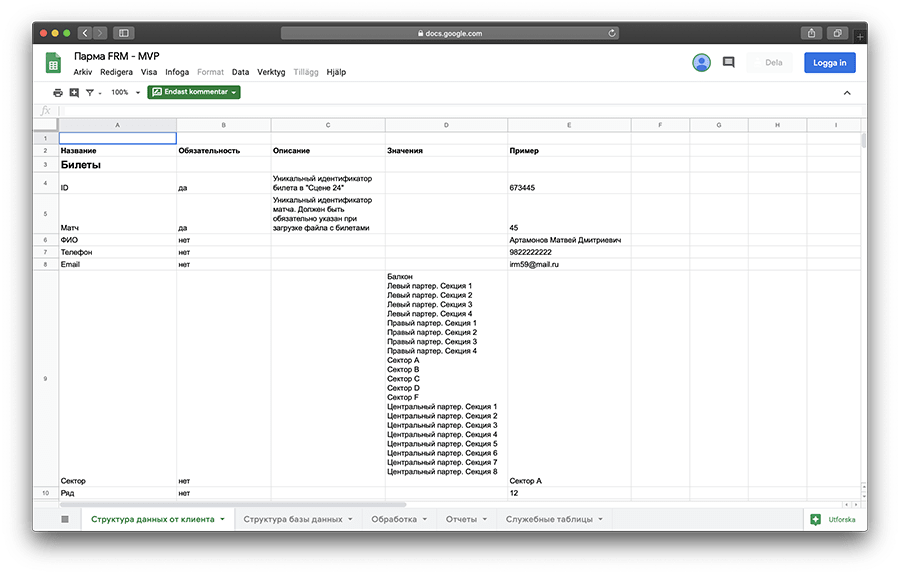This screenshot has width=900, height=574.
Task: Click the print icon in toolbar
Action: [58, 92]
